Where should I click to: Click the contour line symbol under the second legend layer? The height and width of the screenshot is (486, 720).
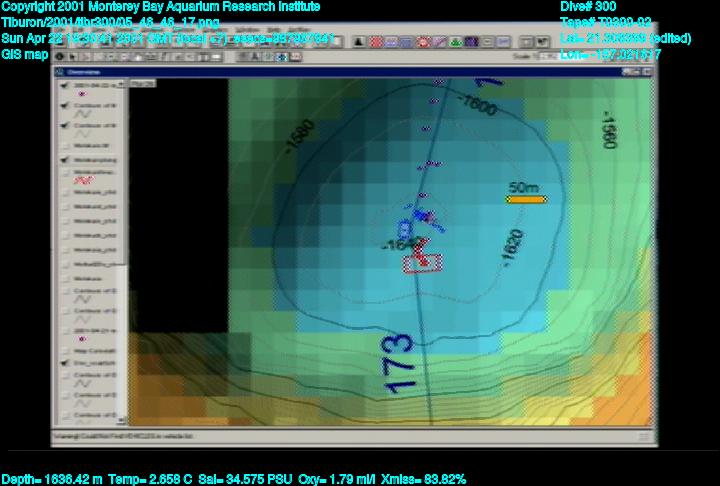tap(82, 114)
